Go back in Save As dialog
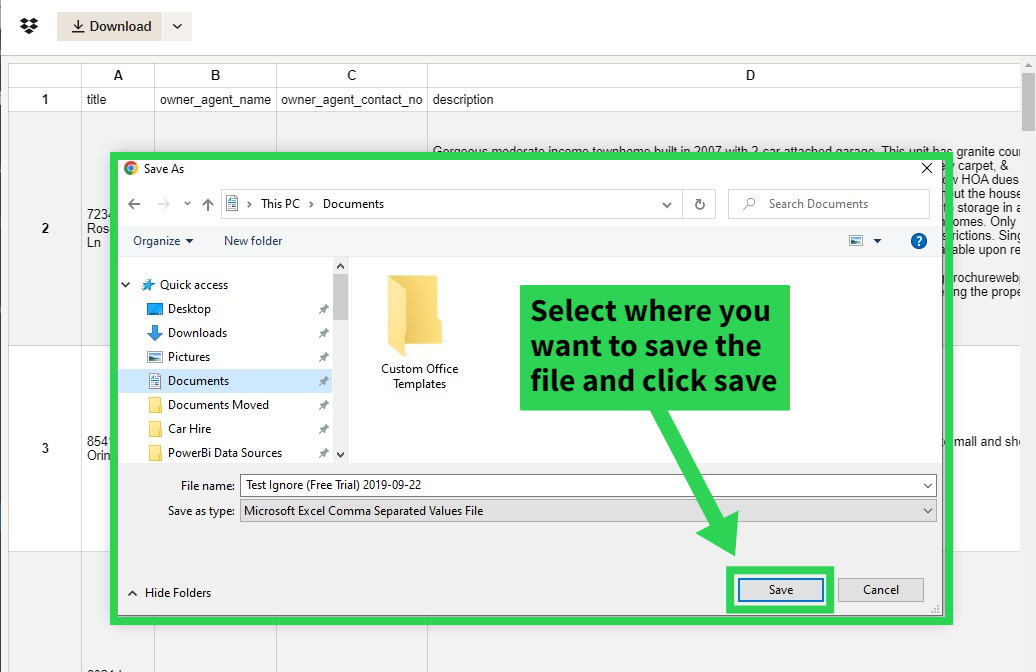Image resolution: width=1036 pixels, height=672 pixels. point(134,204)
